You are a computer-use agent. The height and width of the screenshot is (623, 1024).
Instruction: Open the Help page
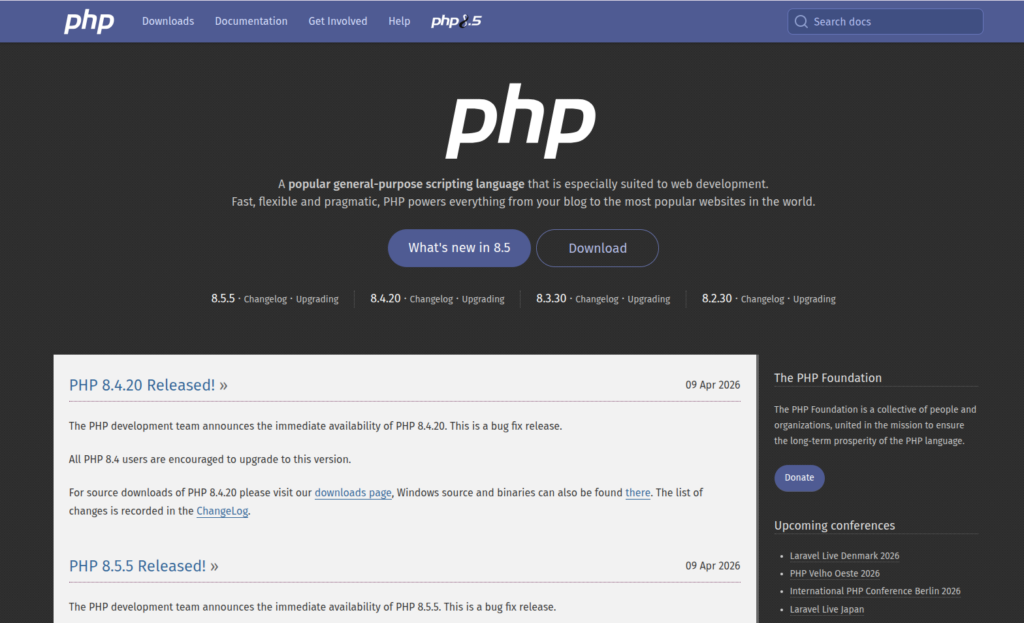pyautogui.click(x=399, y=20)
